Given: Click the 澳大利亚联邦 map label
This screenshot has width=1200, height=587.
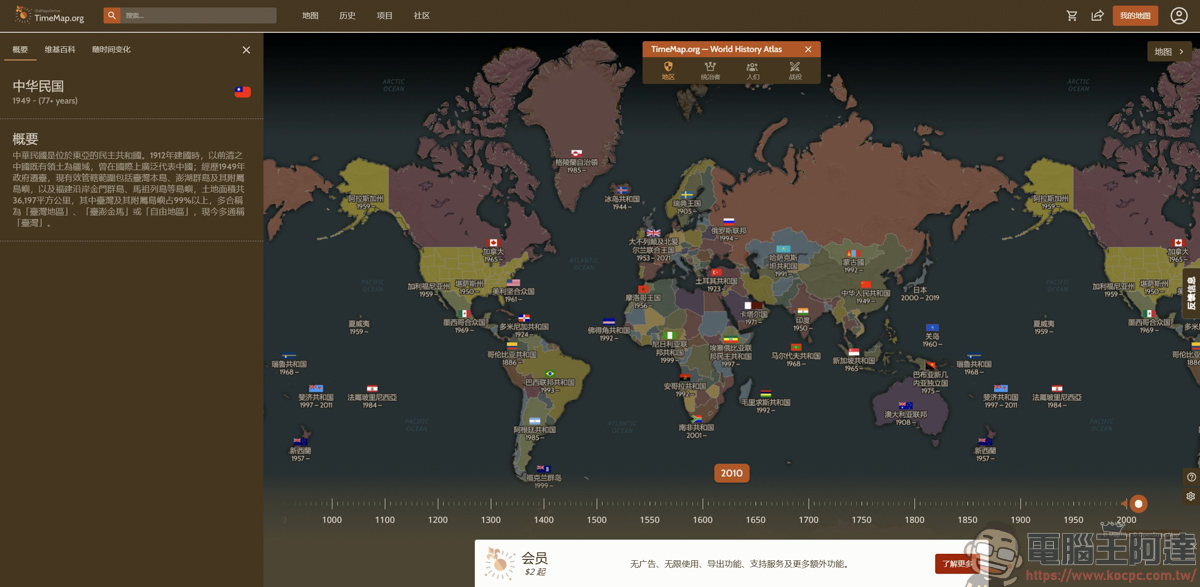Looking at the screenshot, I should (x=906, y=414).
